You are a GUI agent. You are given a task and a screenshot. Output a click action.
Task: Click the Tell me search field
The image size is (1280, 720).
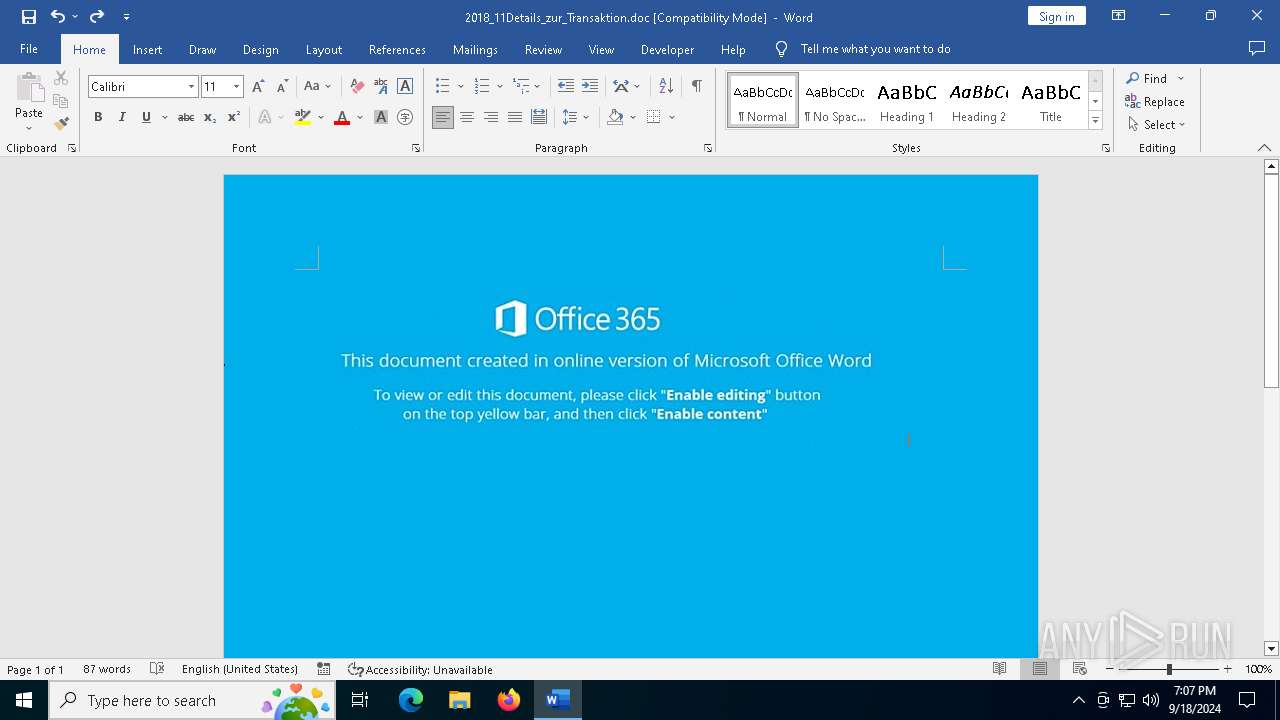tap(875, 49)
